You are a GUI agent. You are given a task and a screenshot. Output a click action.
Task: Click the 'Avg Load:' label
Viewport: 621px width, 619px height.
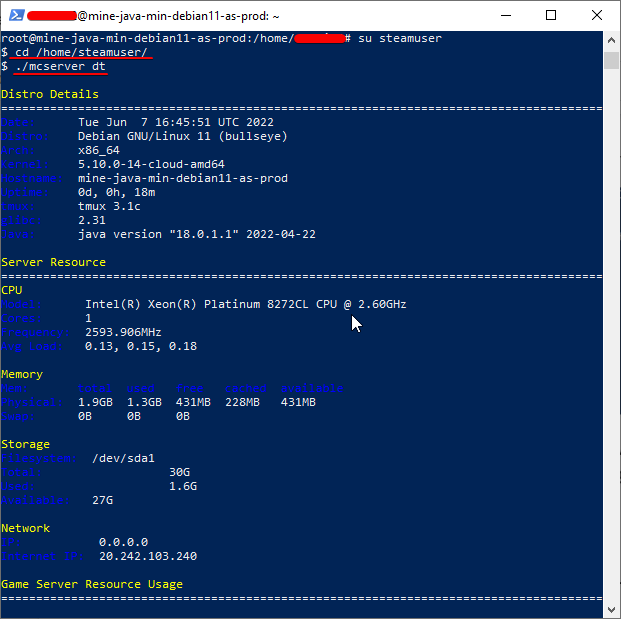pyautogui.click(x=32, y=347)
